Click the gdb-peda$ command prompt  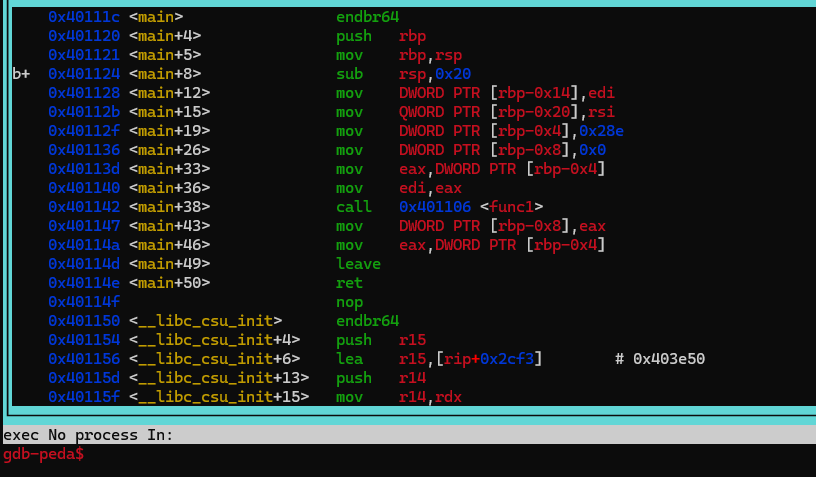tap(44, 454)
